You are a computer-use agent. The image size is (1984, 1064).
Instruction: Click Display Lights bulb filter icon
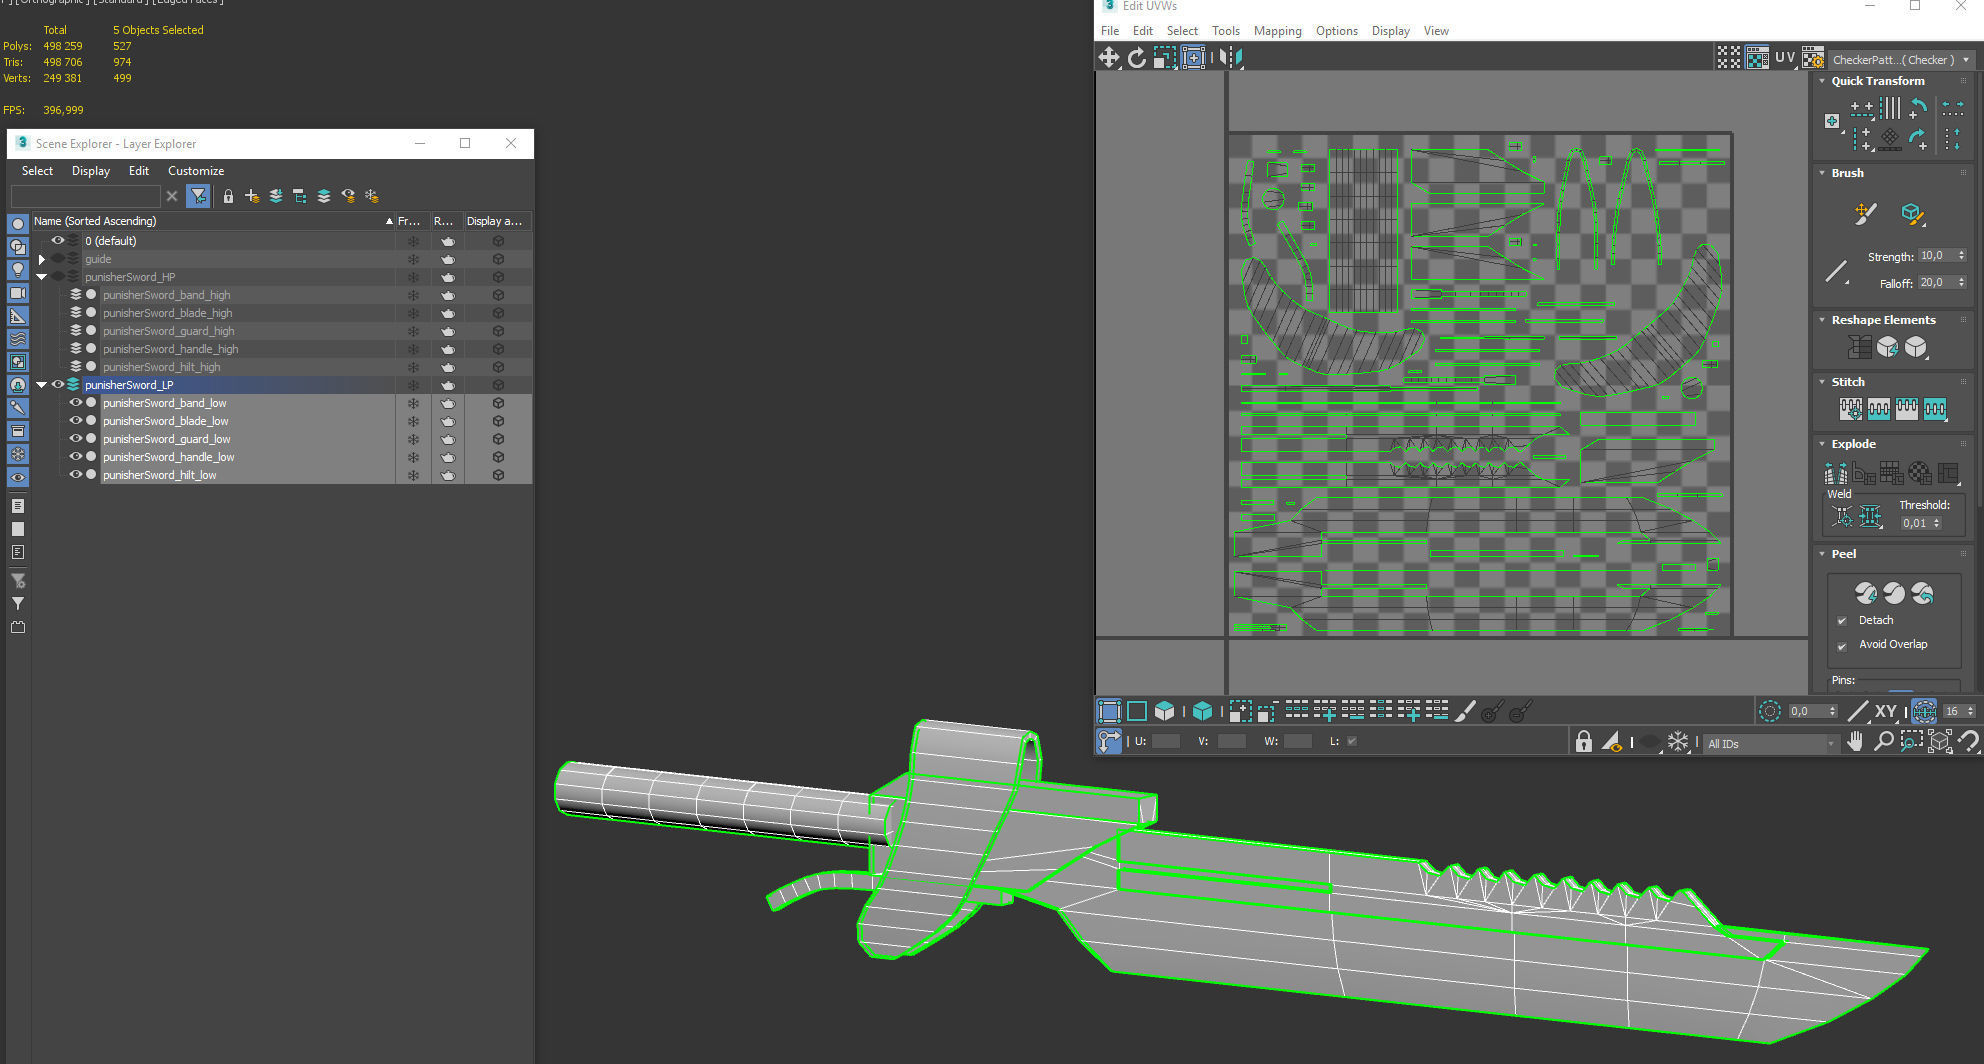[x=18, y=270]
